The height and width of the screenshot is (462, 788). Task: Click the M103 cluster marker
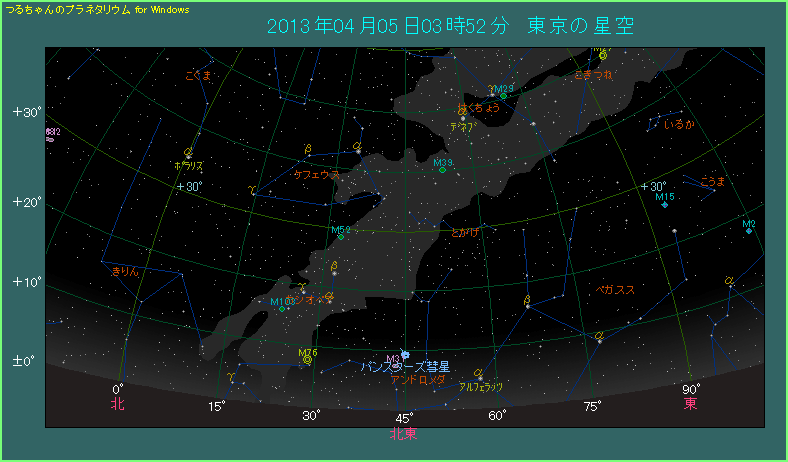coord(282,308)
